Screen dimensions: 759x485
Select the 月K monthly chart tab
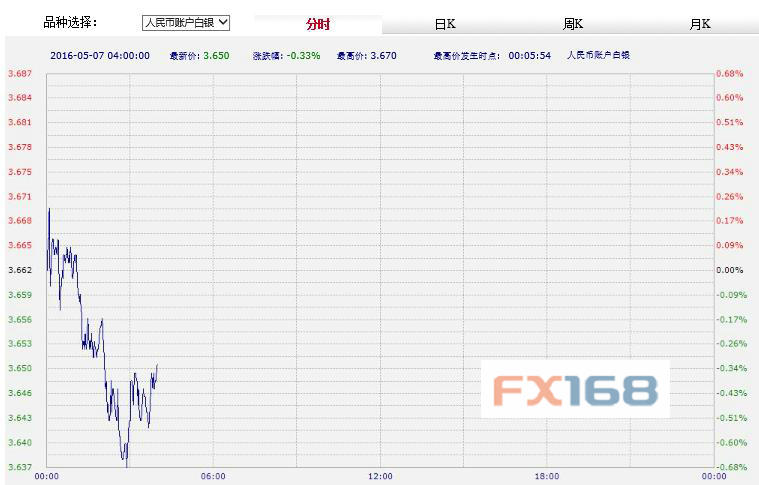click(x=700, y=24)
